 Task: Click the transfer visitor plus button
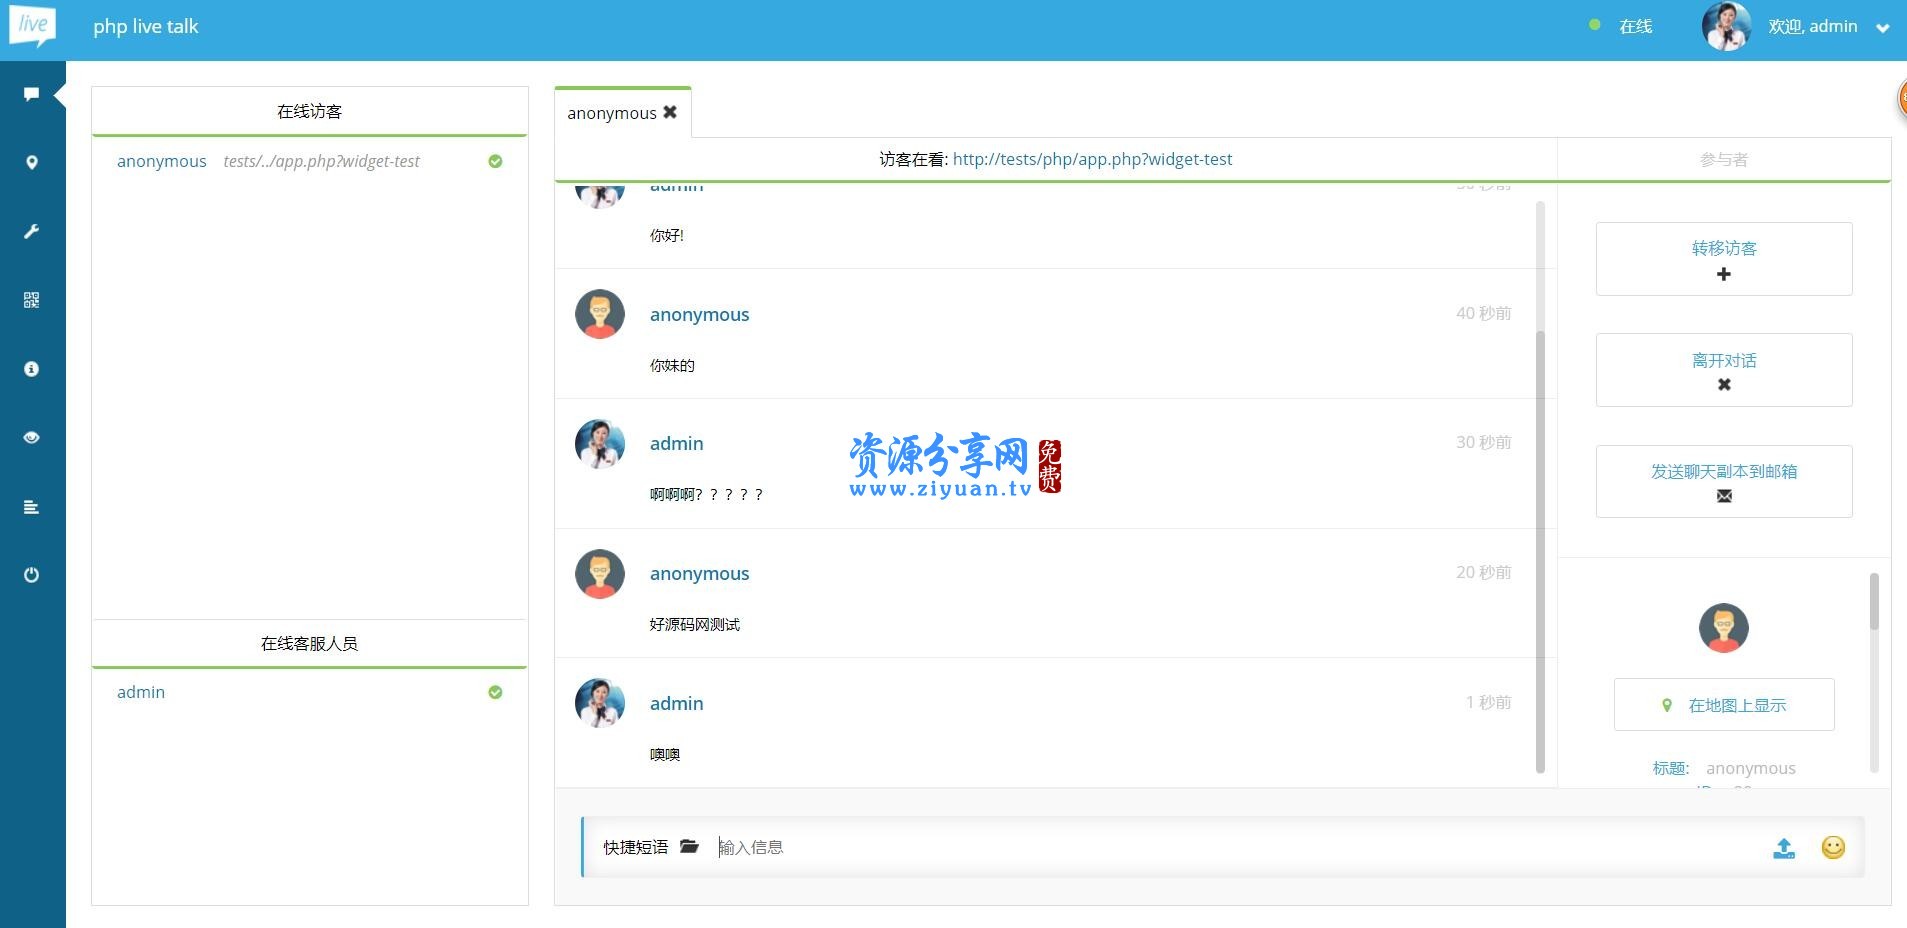(x=1724, y=259)
